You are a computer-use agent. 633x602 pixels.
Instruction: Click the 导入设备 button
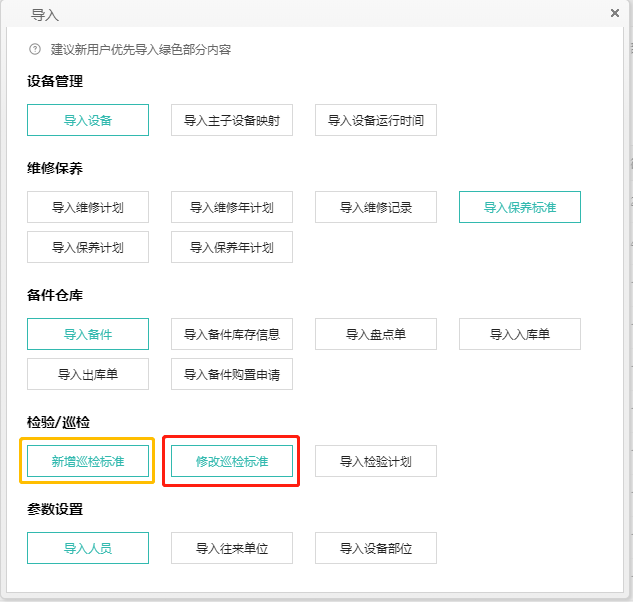point(88,120)
